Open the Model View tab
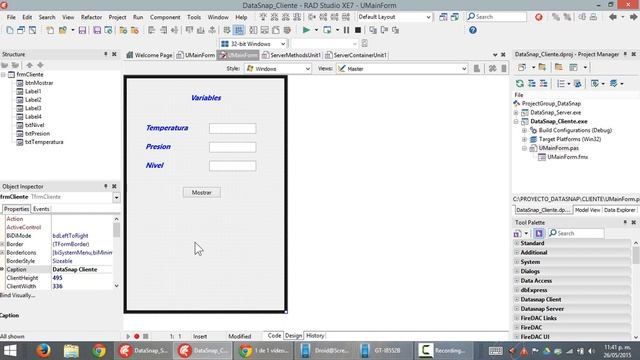Image resolution: width=640 pixels, height=360 pixels. coord(587,210)
